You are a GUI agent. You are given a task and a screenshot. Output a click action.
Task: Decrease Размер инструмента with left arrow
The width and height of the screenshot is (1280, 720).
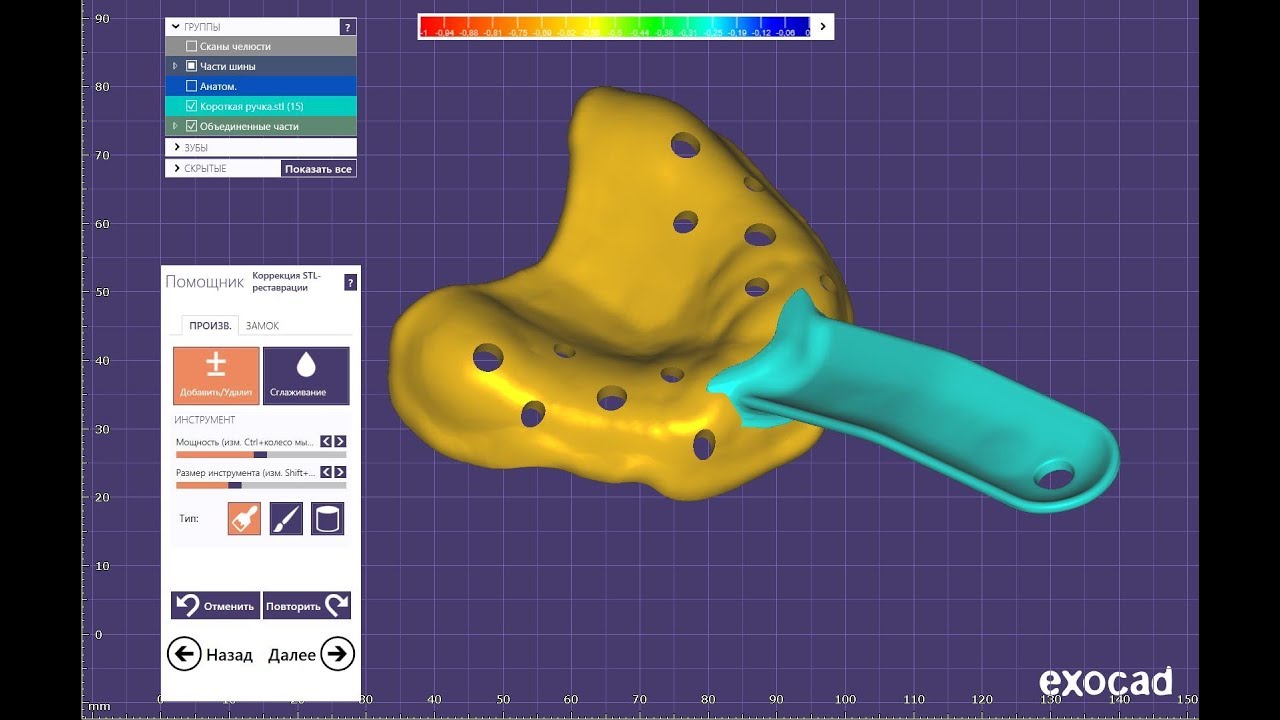(326, 472)
